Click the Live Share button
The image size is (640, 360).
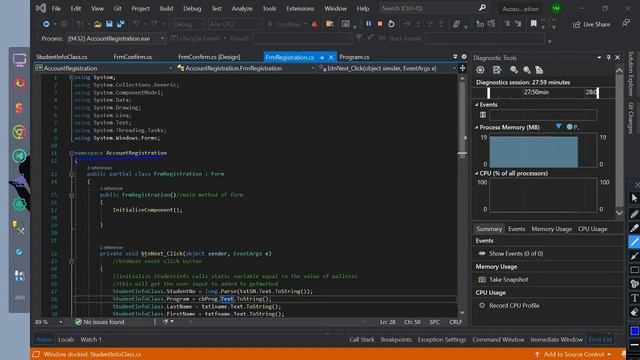[591, 24]
